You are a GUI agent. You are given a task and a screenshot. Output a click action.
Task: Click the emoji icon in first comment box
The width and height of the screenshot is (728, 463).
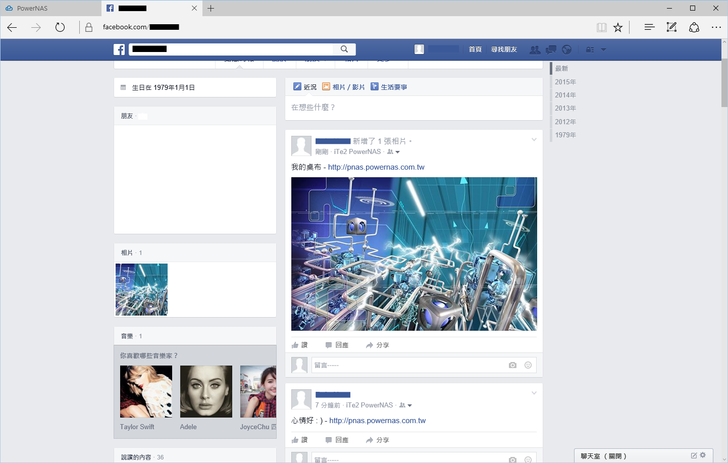click(x=528, y=365)
